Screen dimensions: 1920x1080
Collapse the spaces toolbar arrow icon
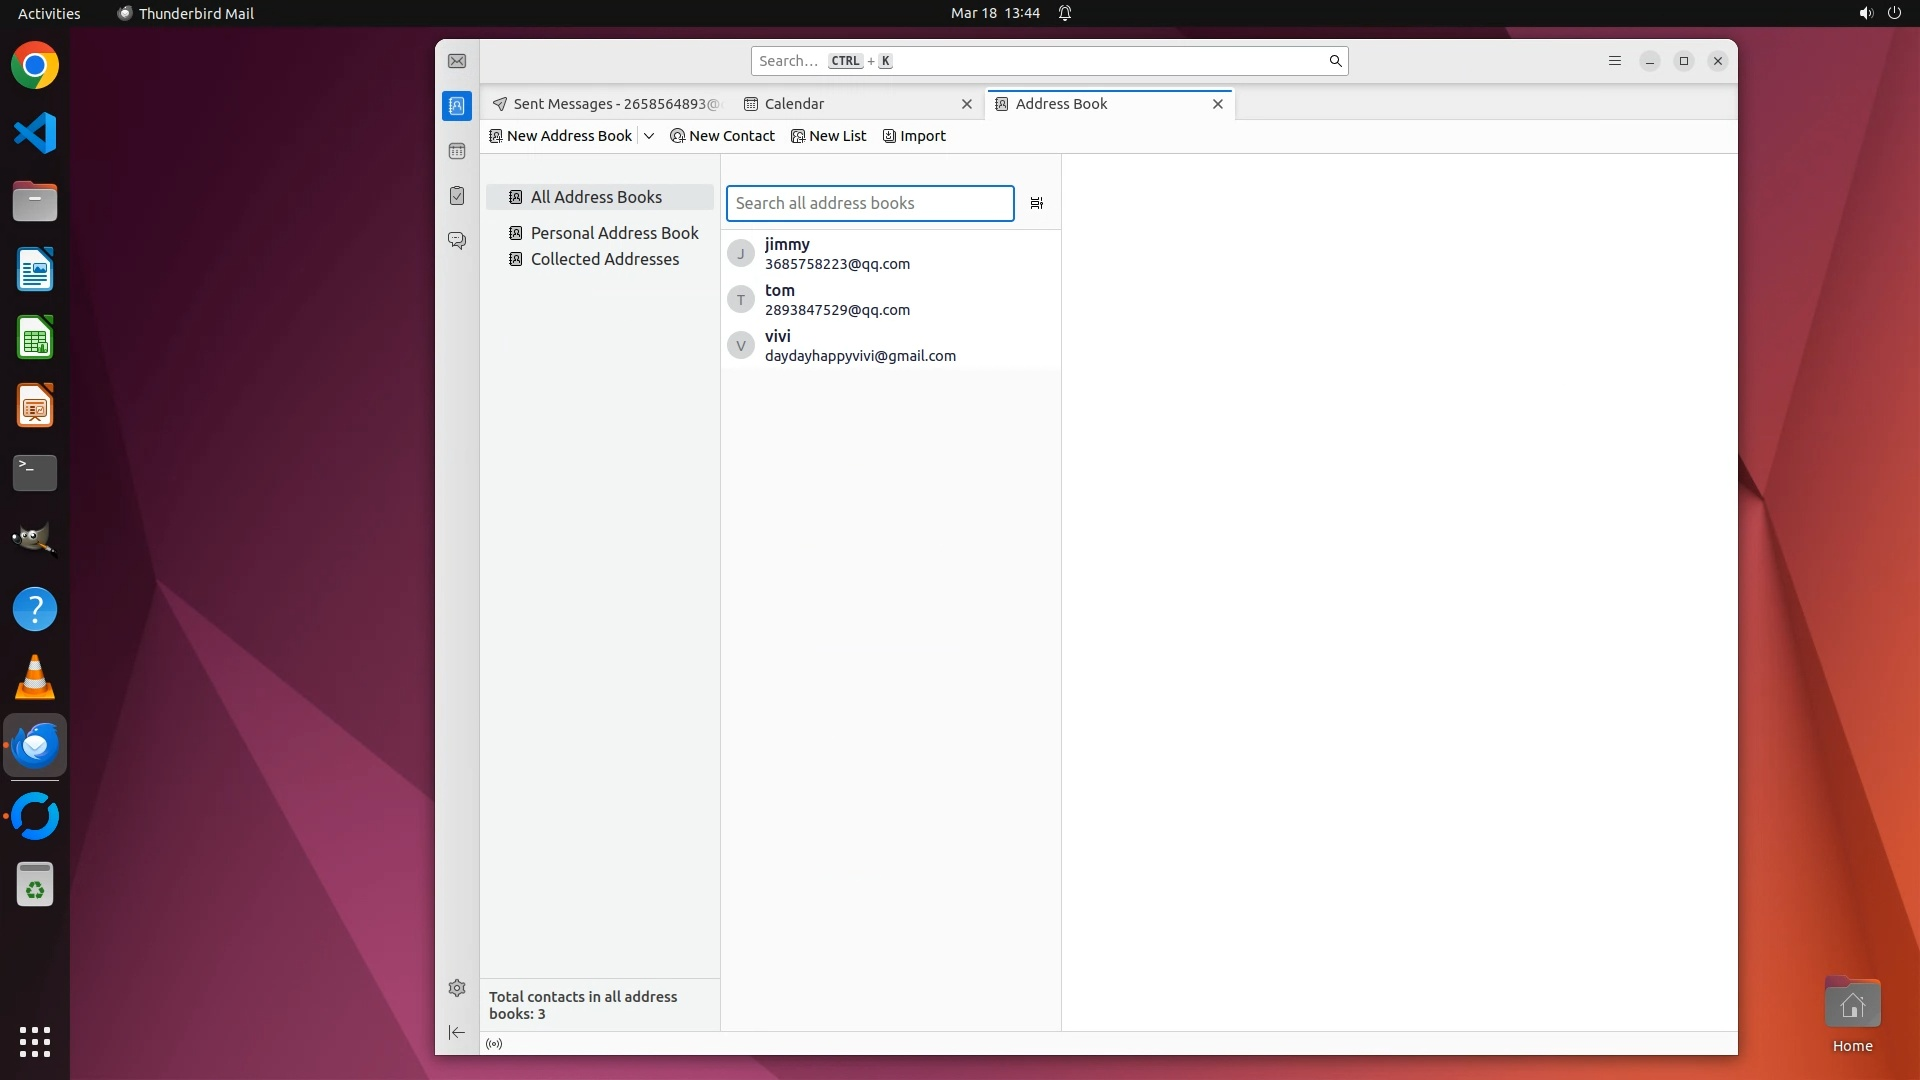(457, 1032)
